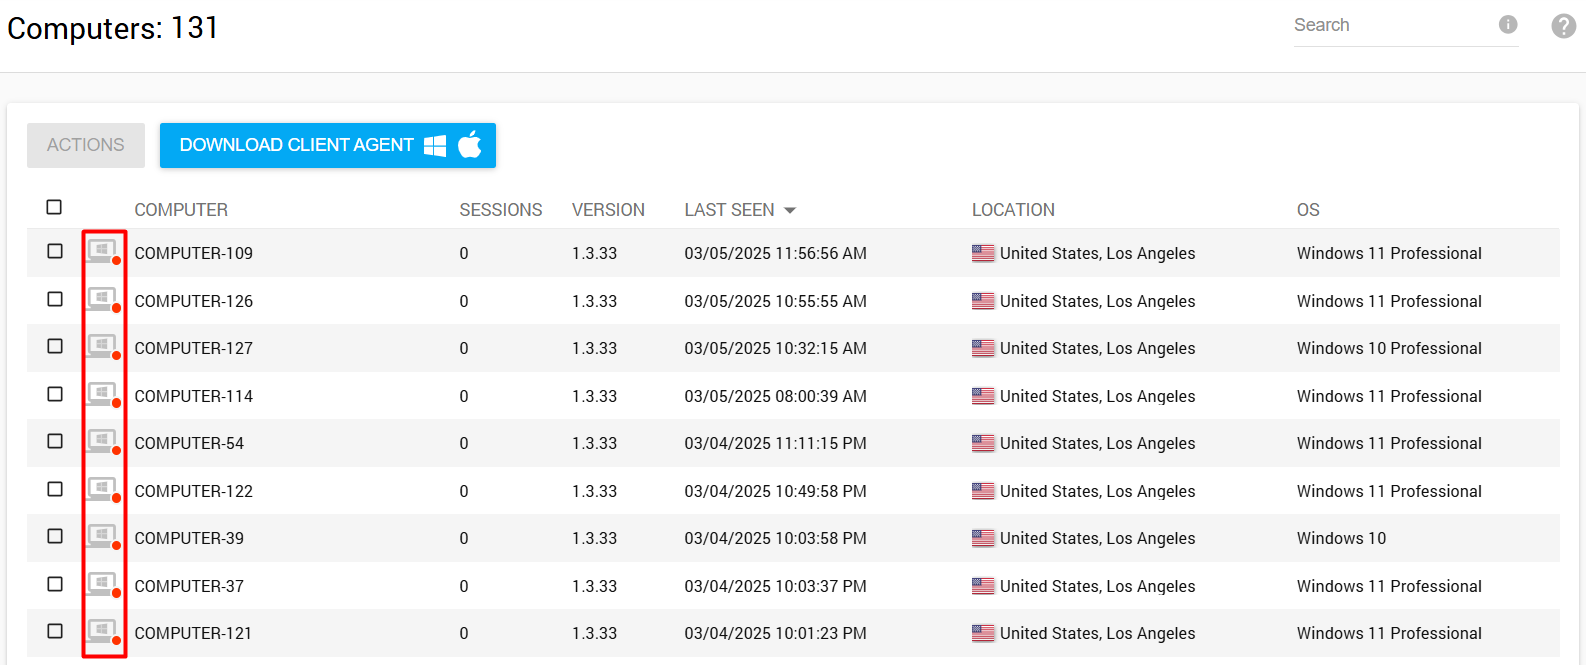Click the Last Seen sort arrow
Screen dimensions: 1586x665
click(790, 210)
